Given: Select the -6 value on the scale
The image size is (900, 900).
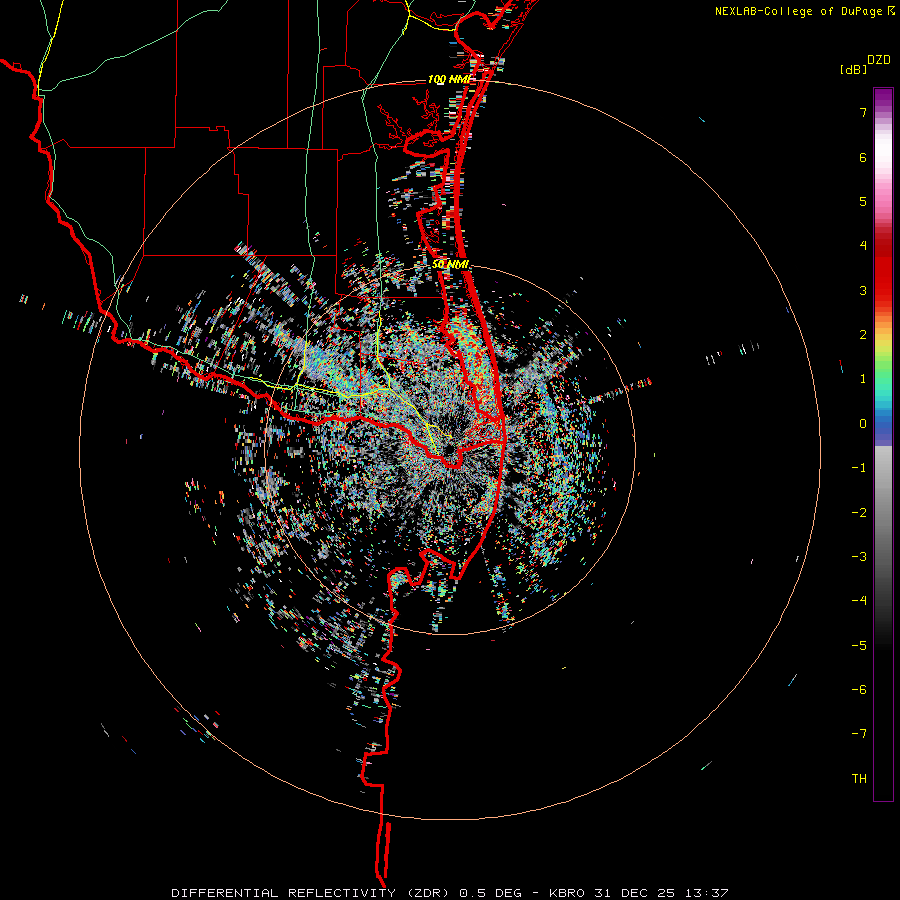Looking at the screenshot, I should coord(859,690).
